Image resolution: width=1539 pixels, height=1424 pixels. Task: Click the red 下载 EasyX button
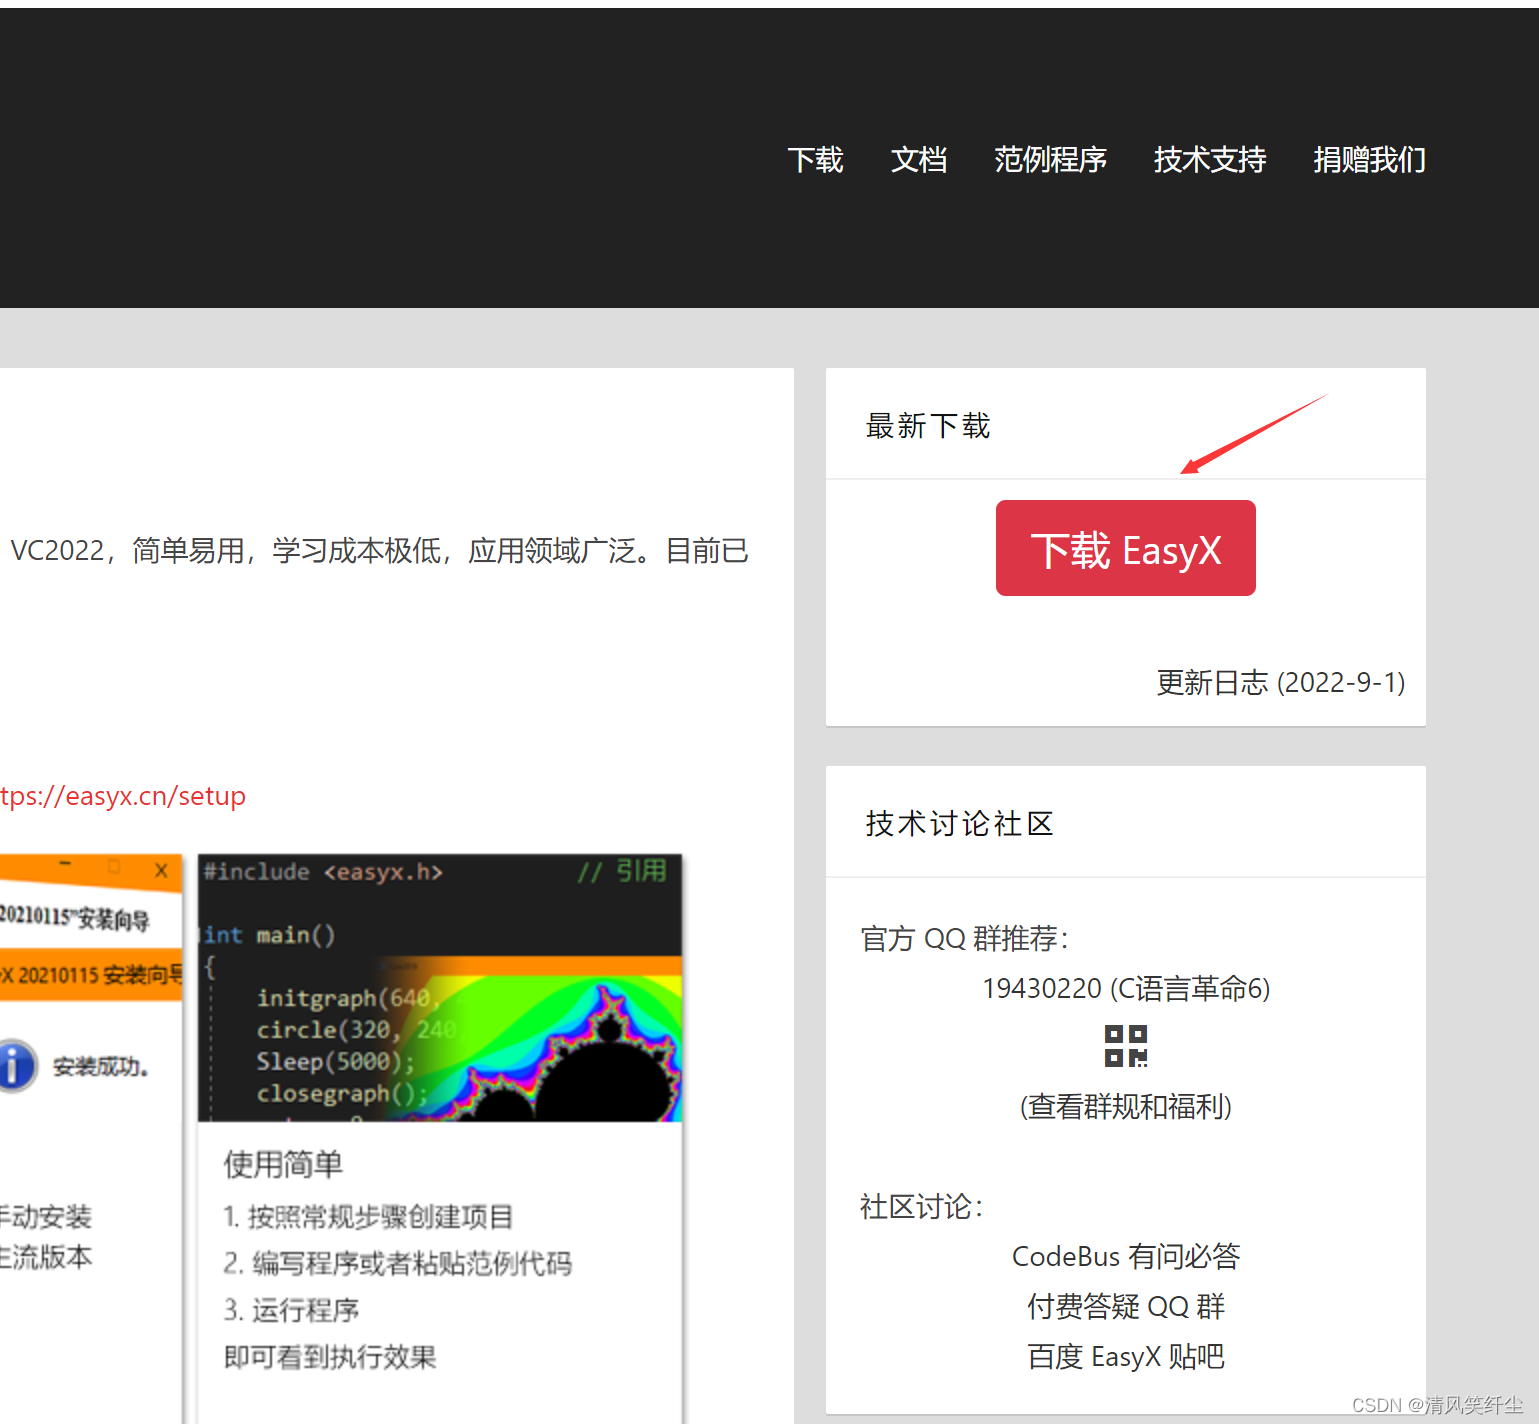[x=1126, y=548]
